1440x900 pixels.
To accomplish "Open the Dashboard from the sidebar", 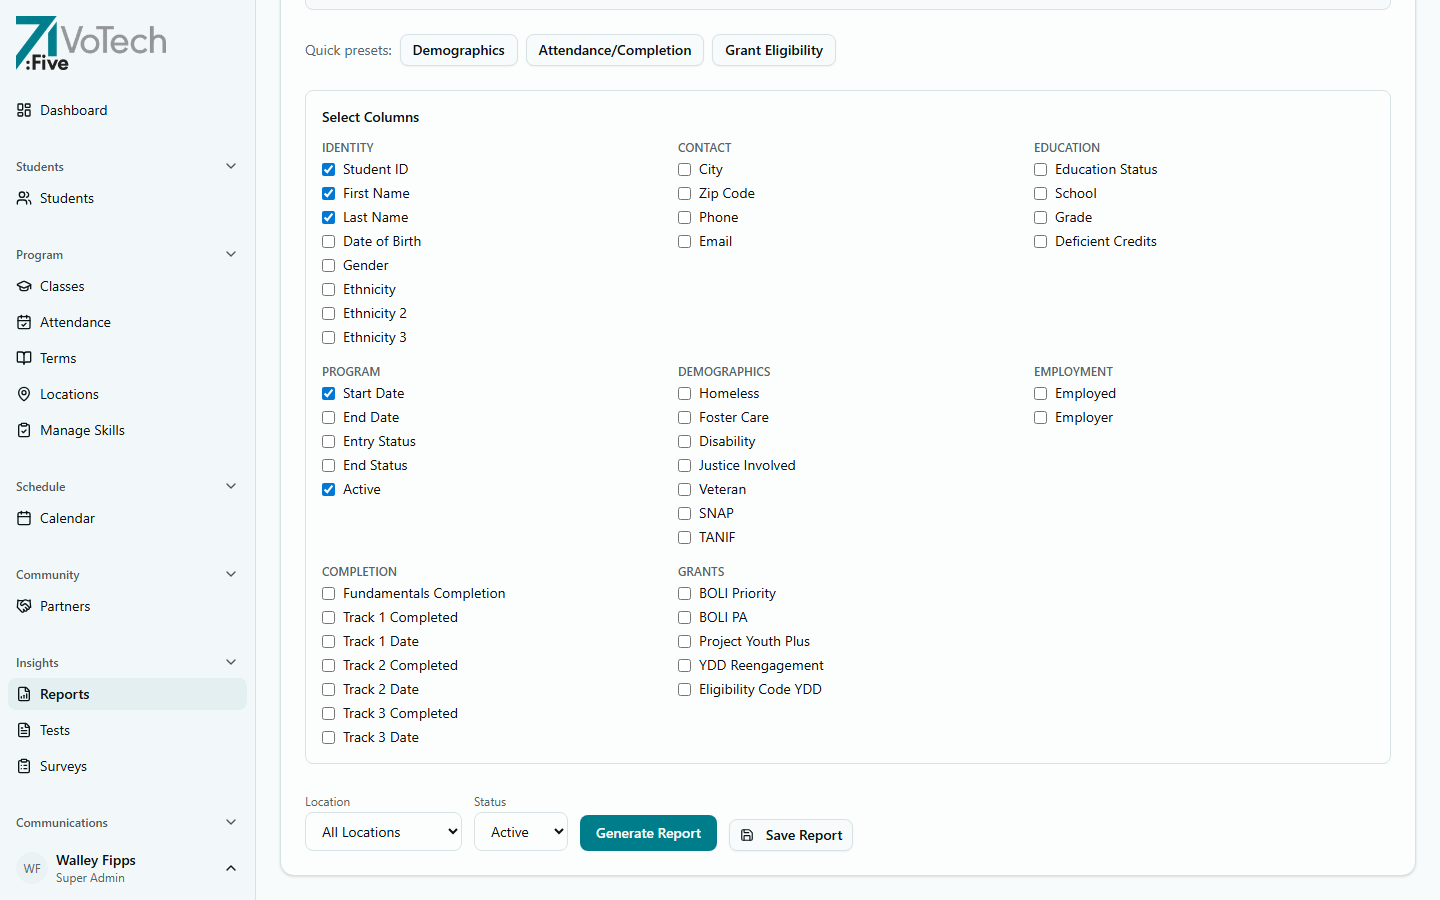I will [71, 110].
